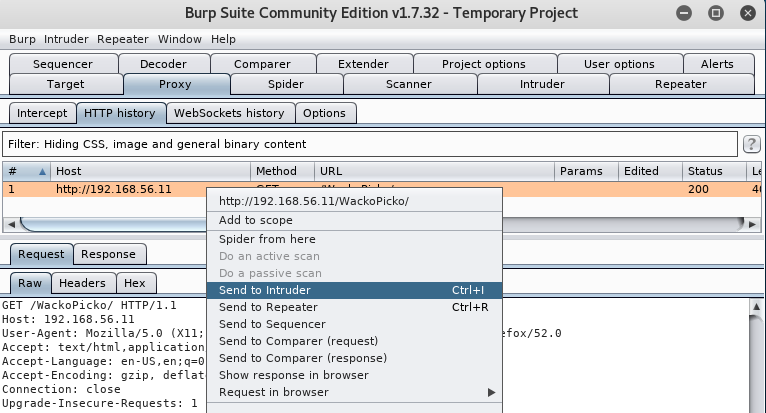Choose Send to Sequencer
Image resolution: width=766 pixels, height=413 pixels.
click(x=354, y=325)
